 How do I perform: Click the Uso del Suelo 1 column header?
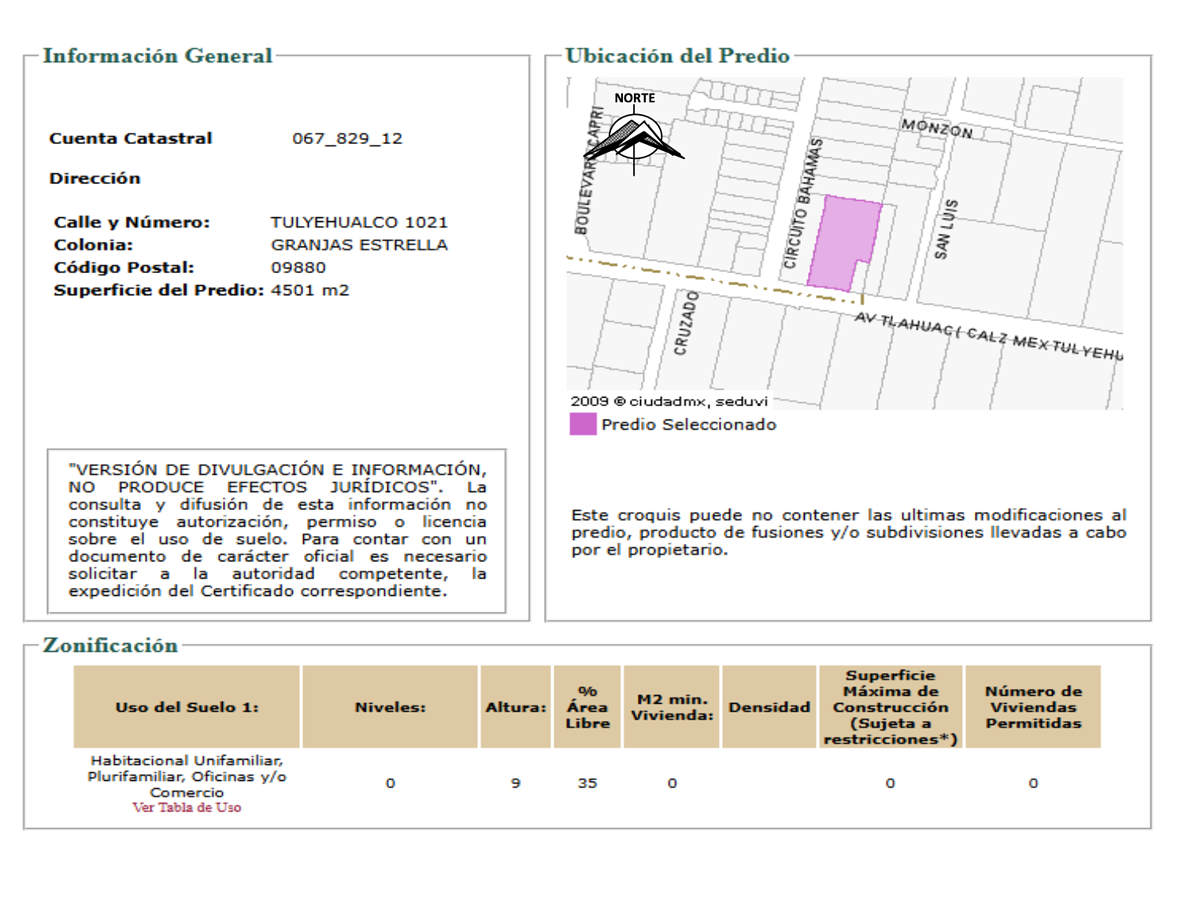[187, 707]
